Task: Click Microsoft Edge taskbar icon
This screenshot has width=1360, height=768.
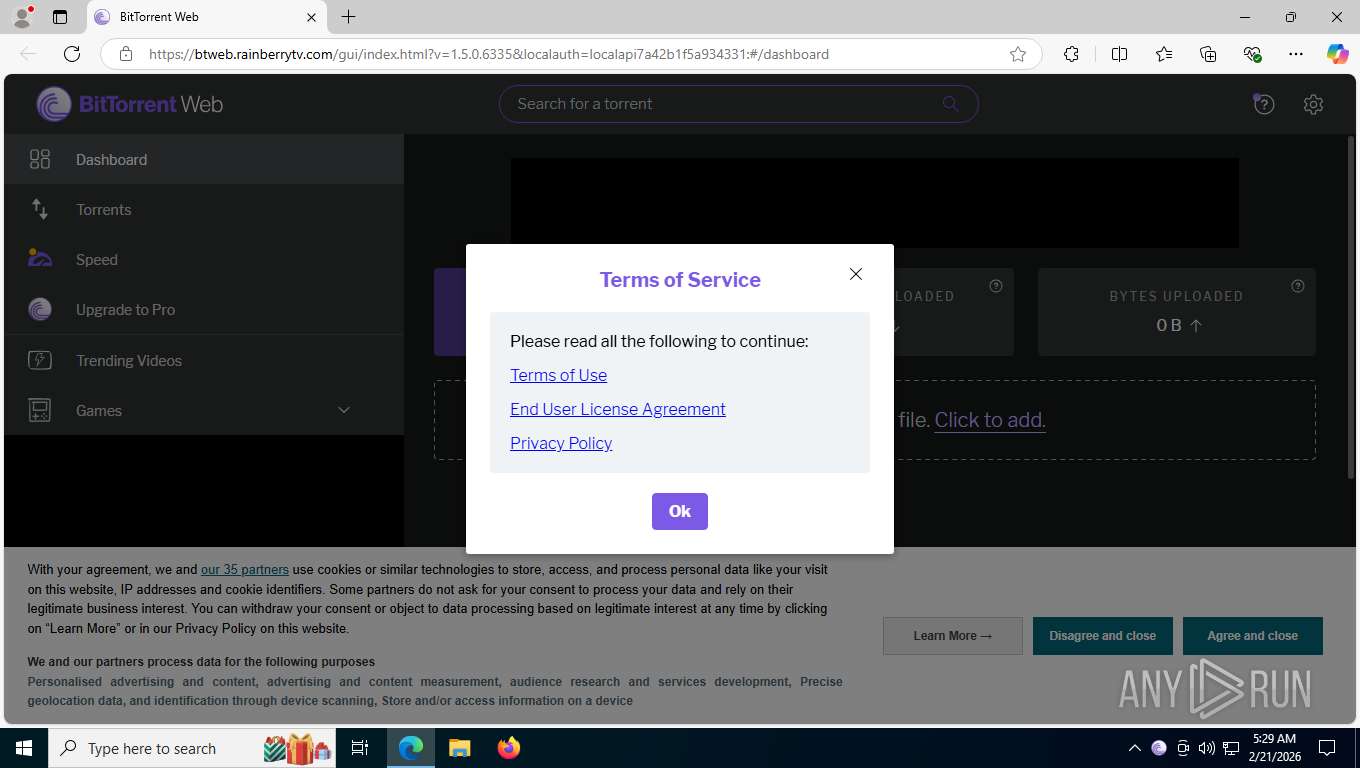Action: pos(411,748)
